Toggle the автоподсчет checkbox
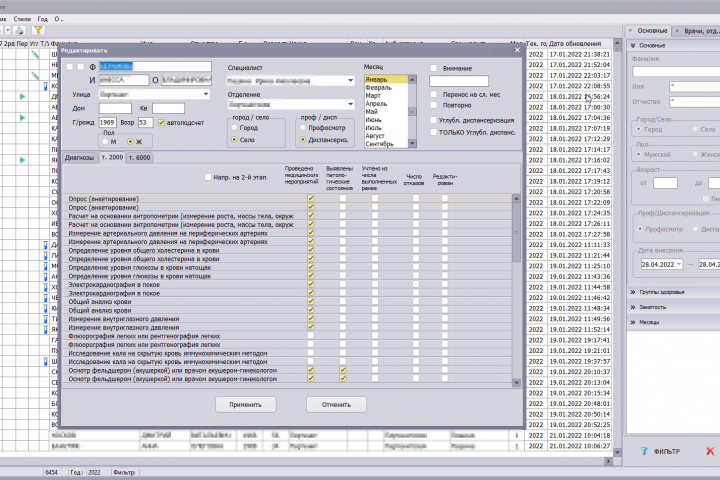This screenshot has height=480, width=720. pyautogui.click(x=161, y=123)
